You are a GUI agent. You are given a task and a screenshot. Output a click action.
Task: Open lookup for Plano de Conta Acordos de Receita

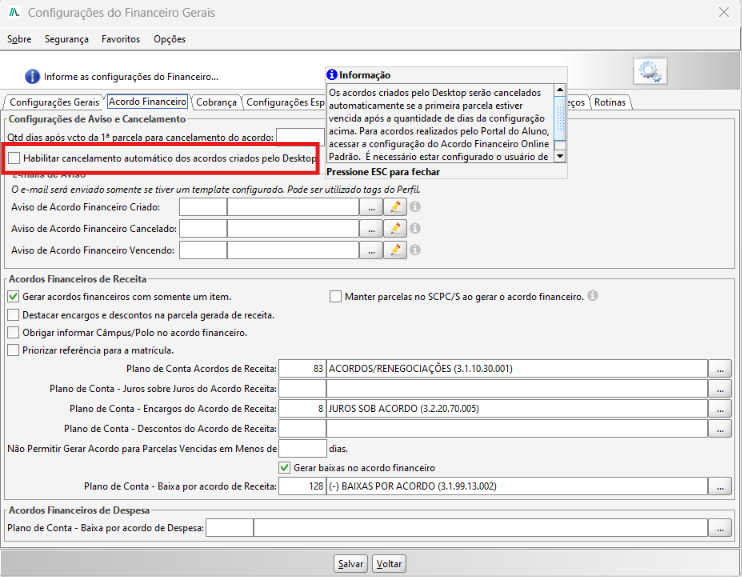[720, 369]
